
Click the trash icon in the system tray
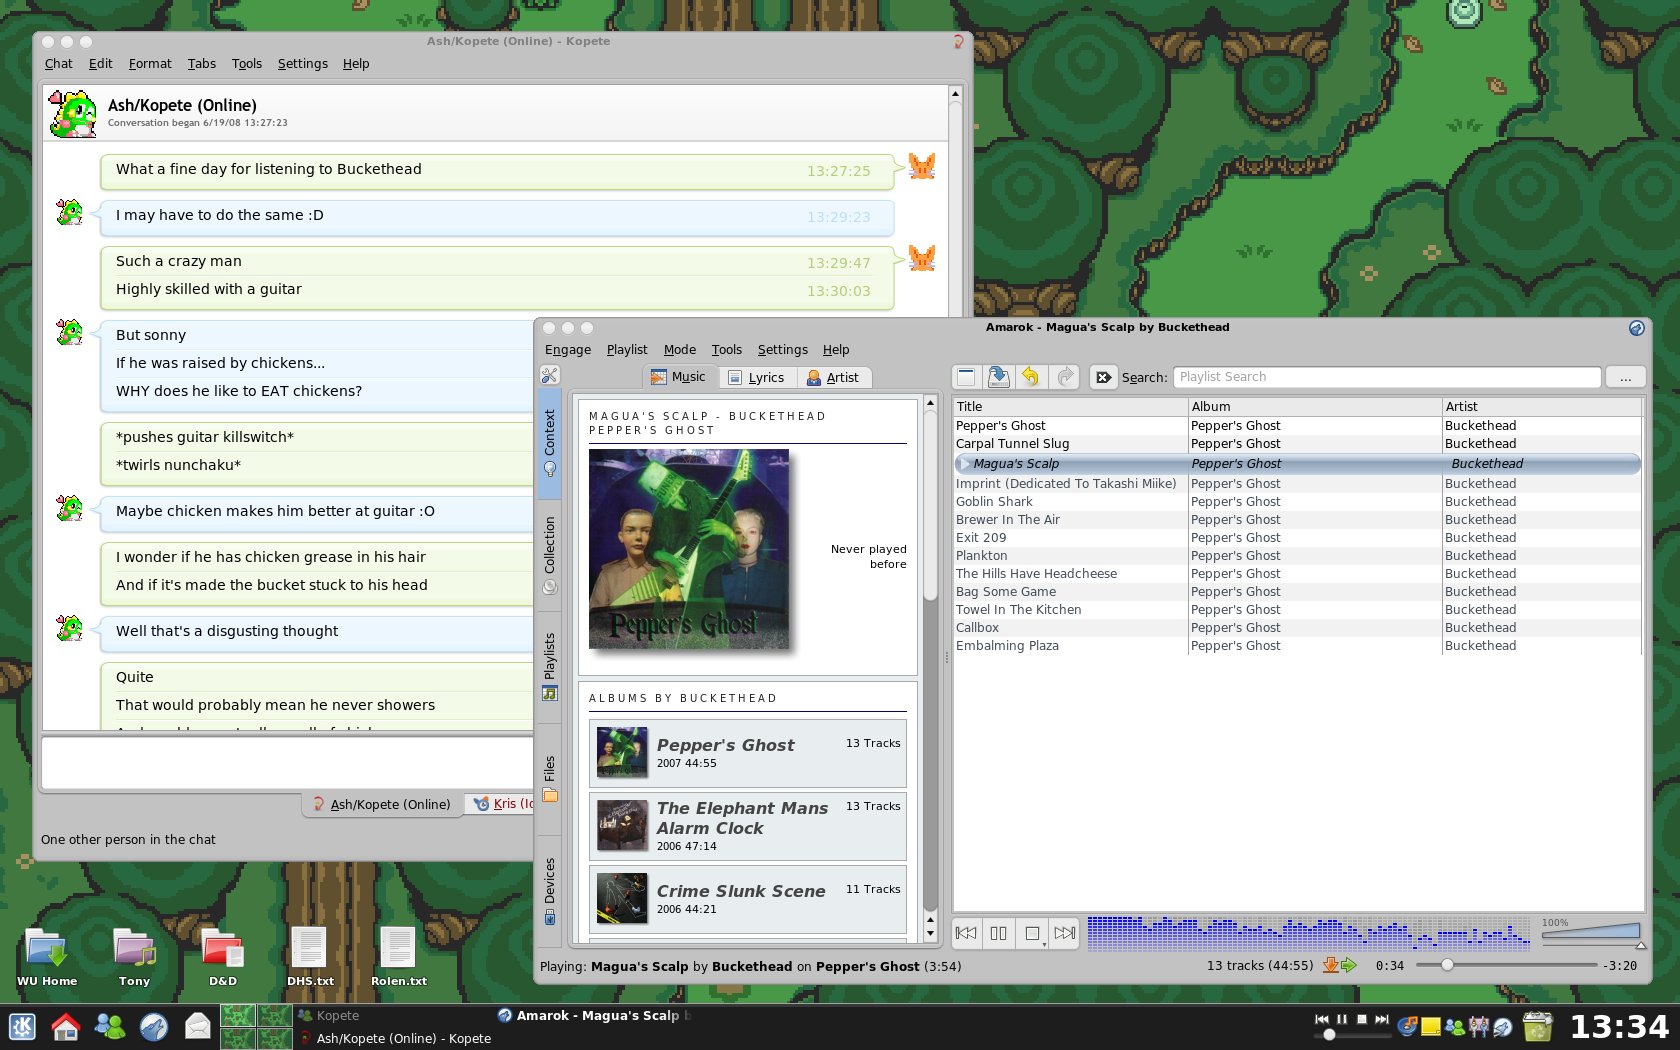1537,1027
